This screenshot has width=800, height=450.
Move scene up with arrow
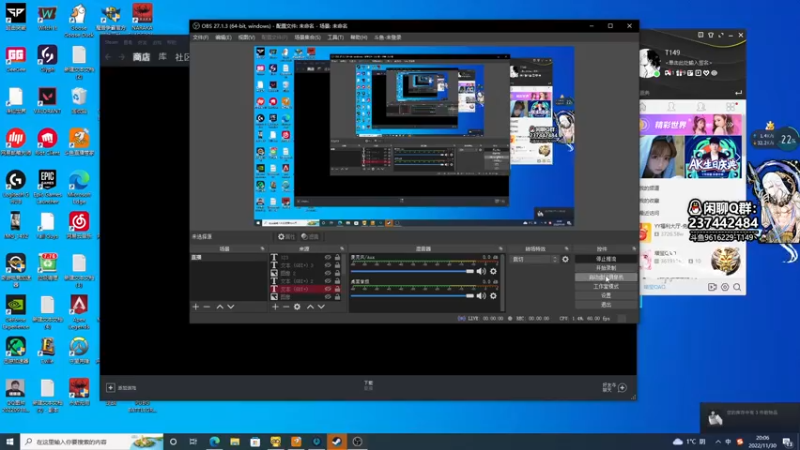219,307
